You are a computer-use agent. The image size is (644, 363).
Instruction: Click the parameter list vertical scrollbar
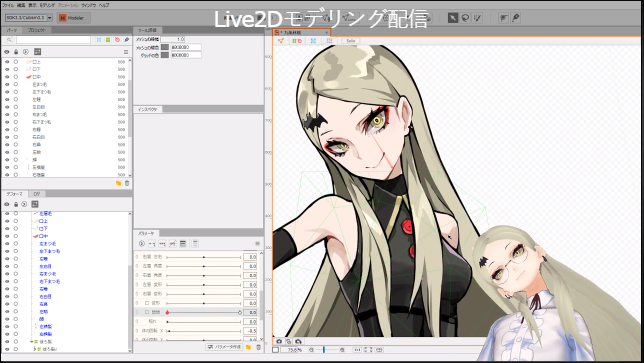tap(261, 296)
